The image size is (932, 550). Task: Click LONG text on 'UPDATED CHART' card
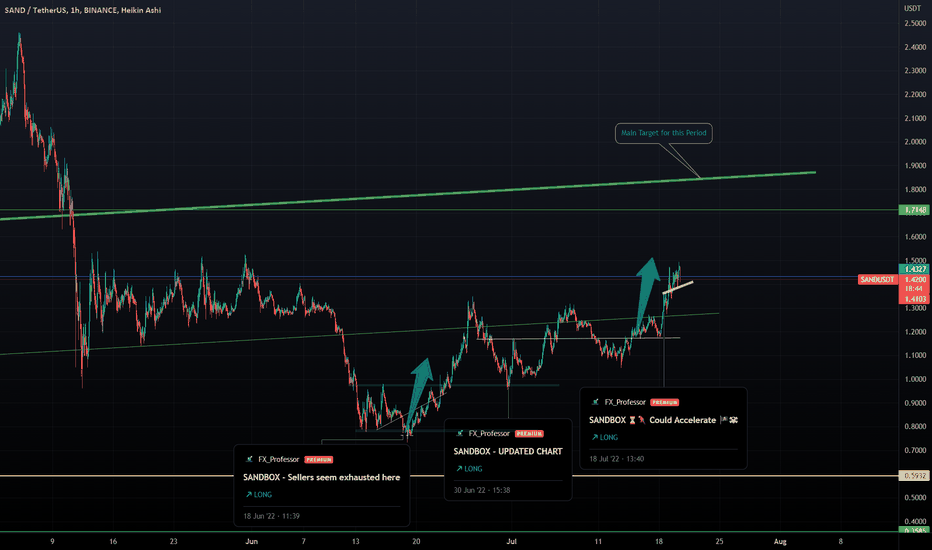[x=473, y=469]
